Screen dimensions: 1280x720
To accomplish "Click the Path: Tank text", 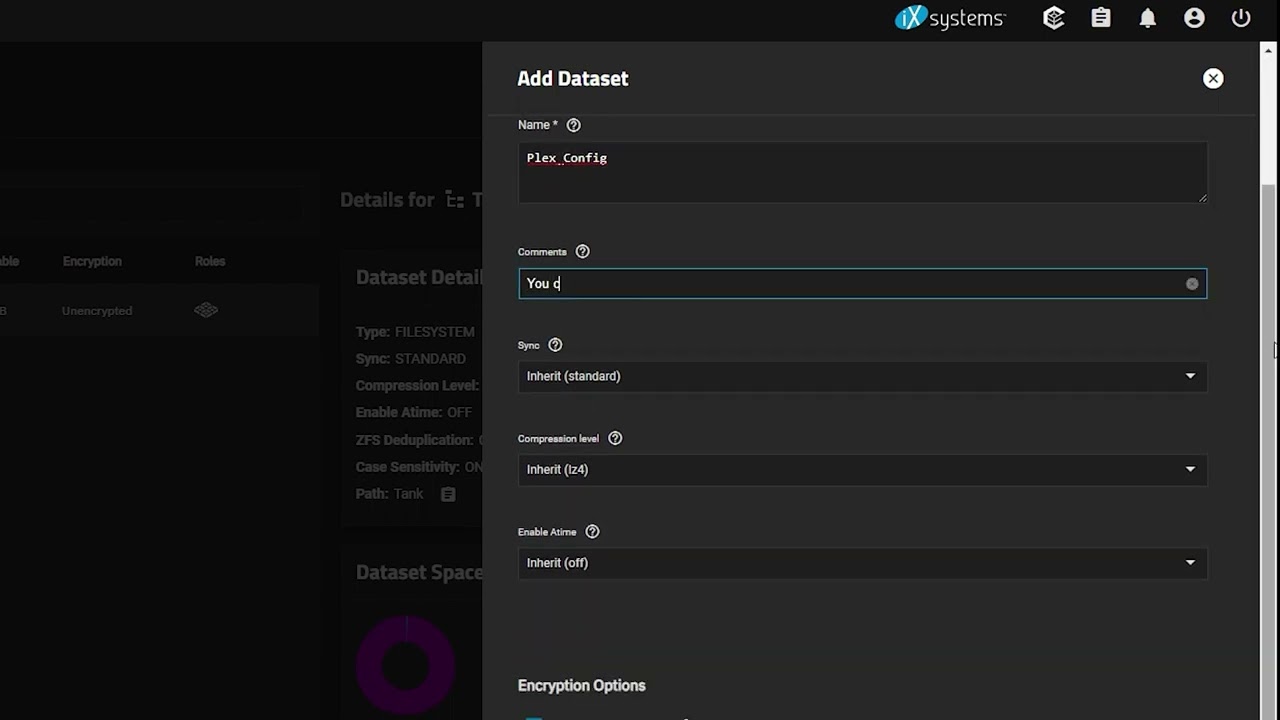I will click(x=390, y=494).
